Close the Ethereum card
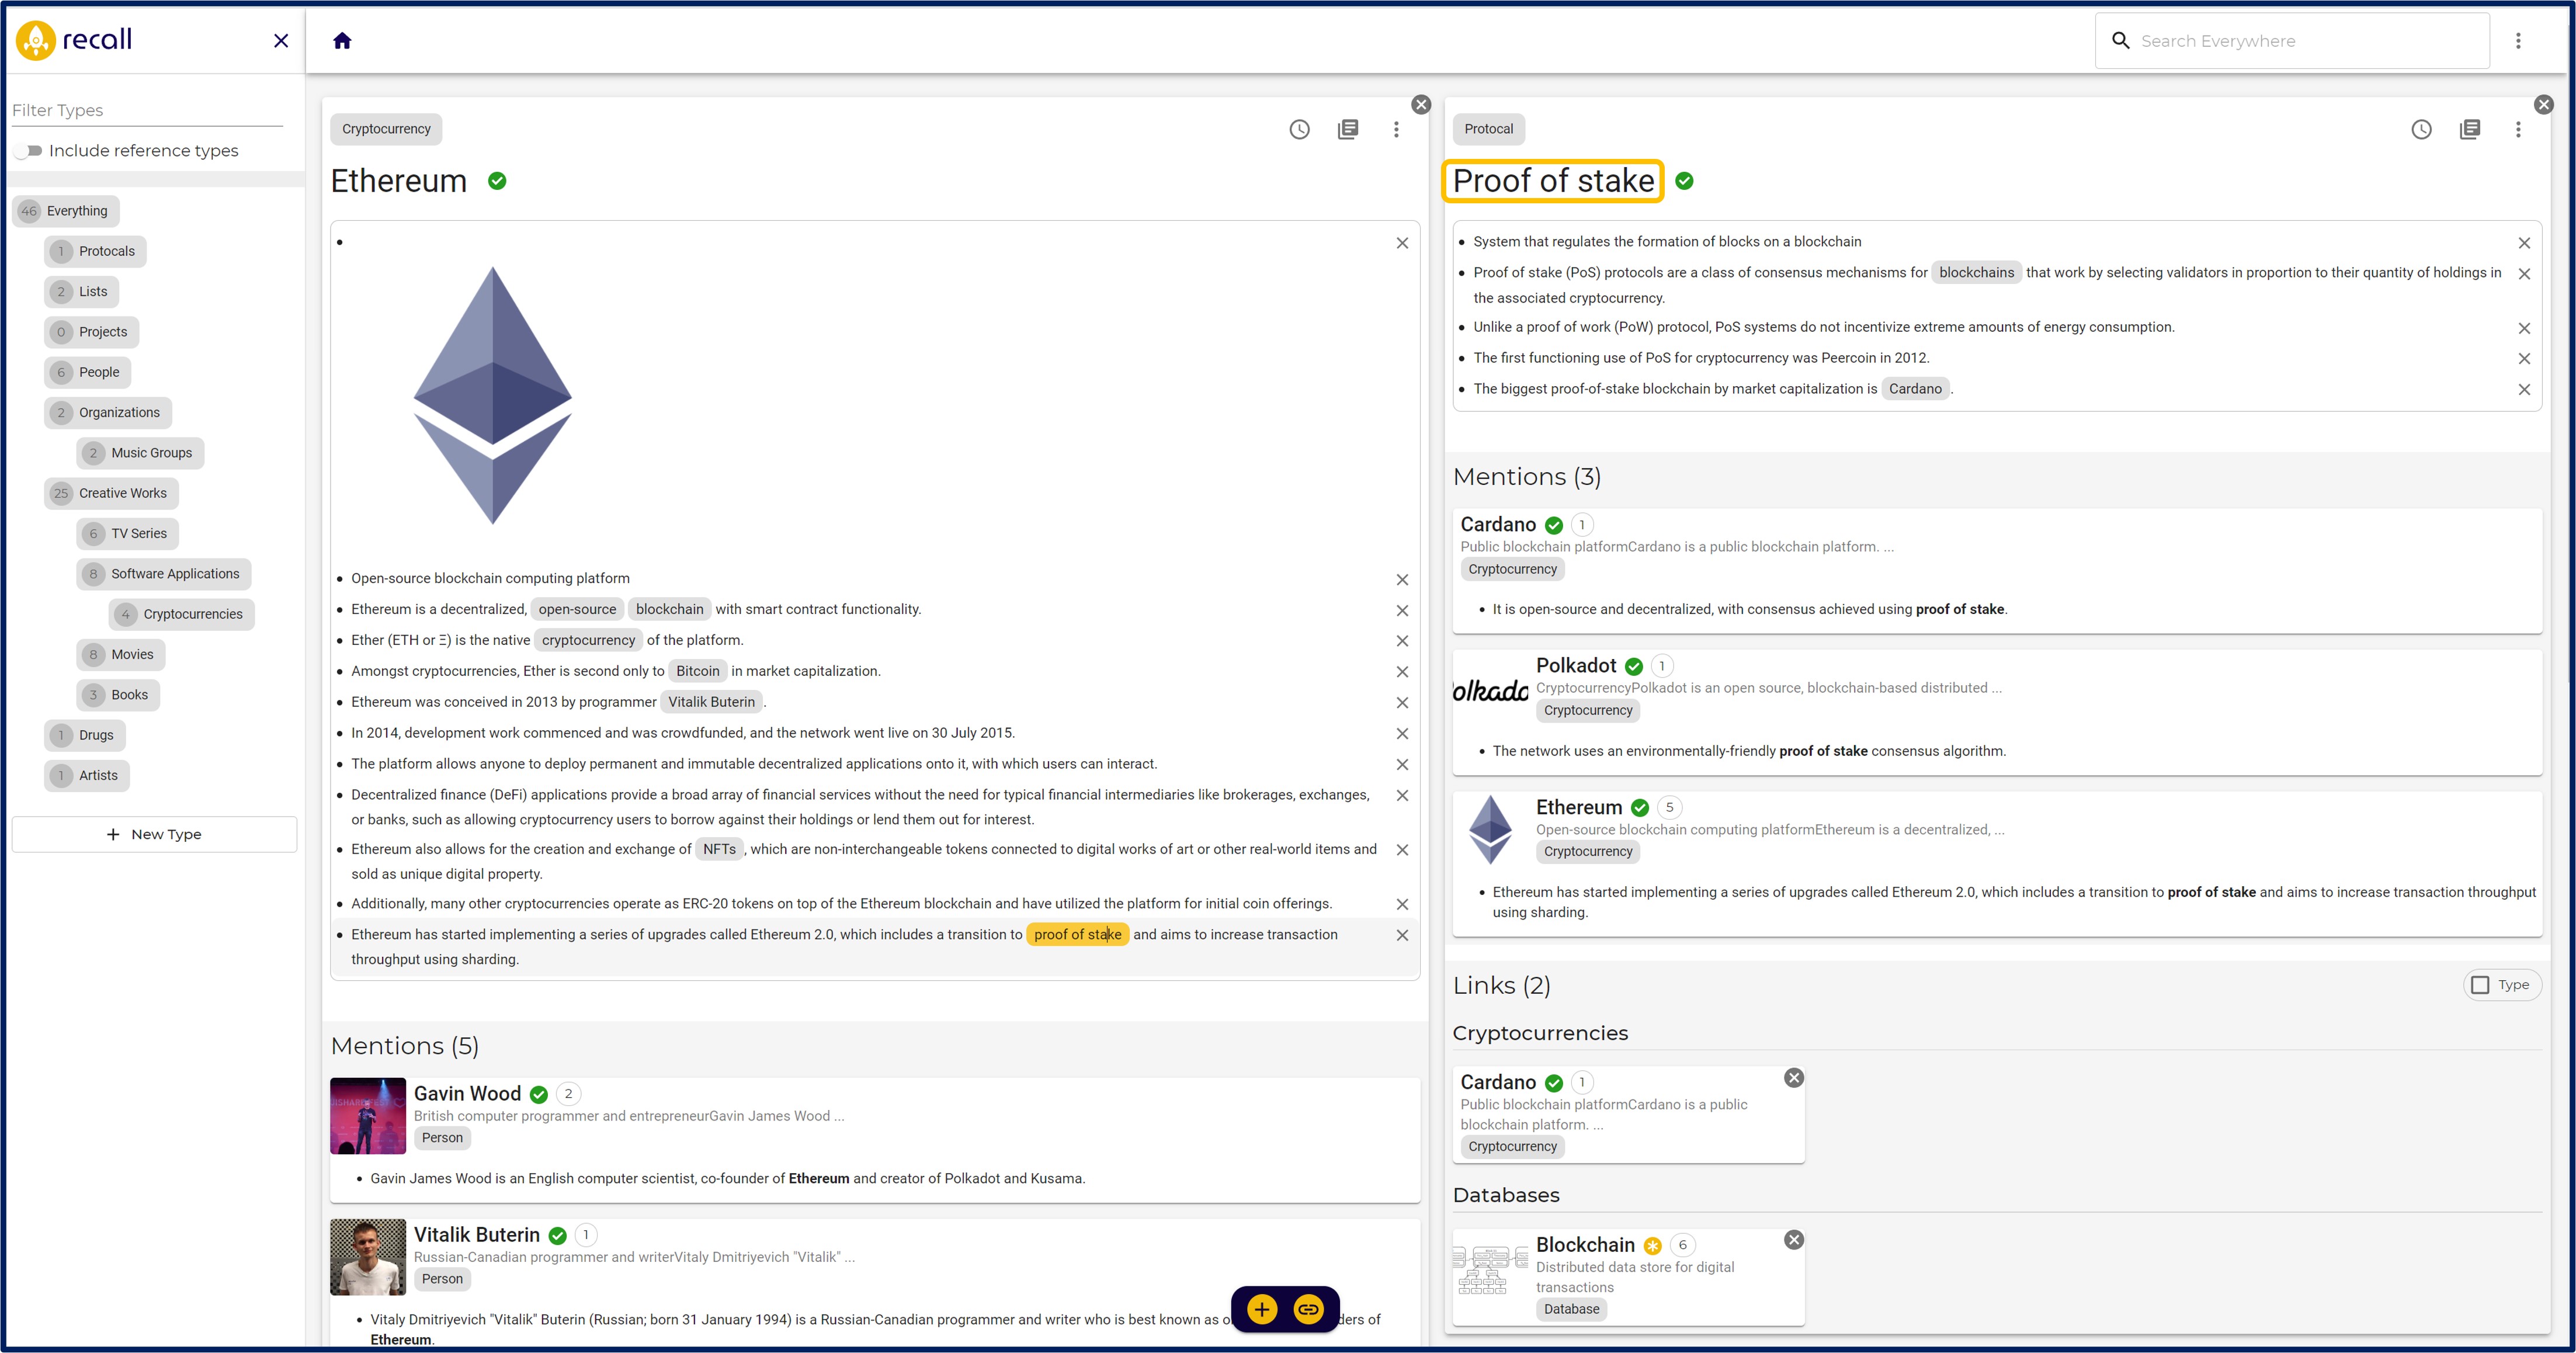 click(x=1421, y=105)
